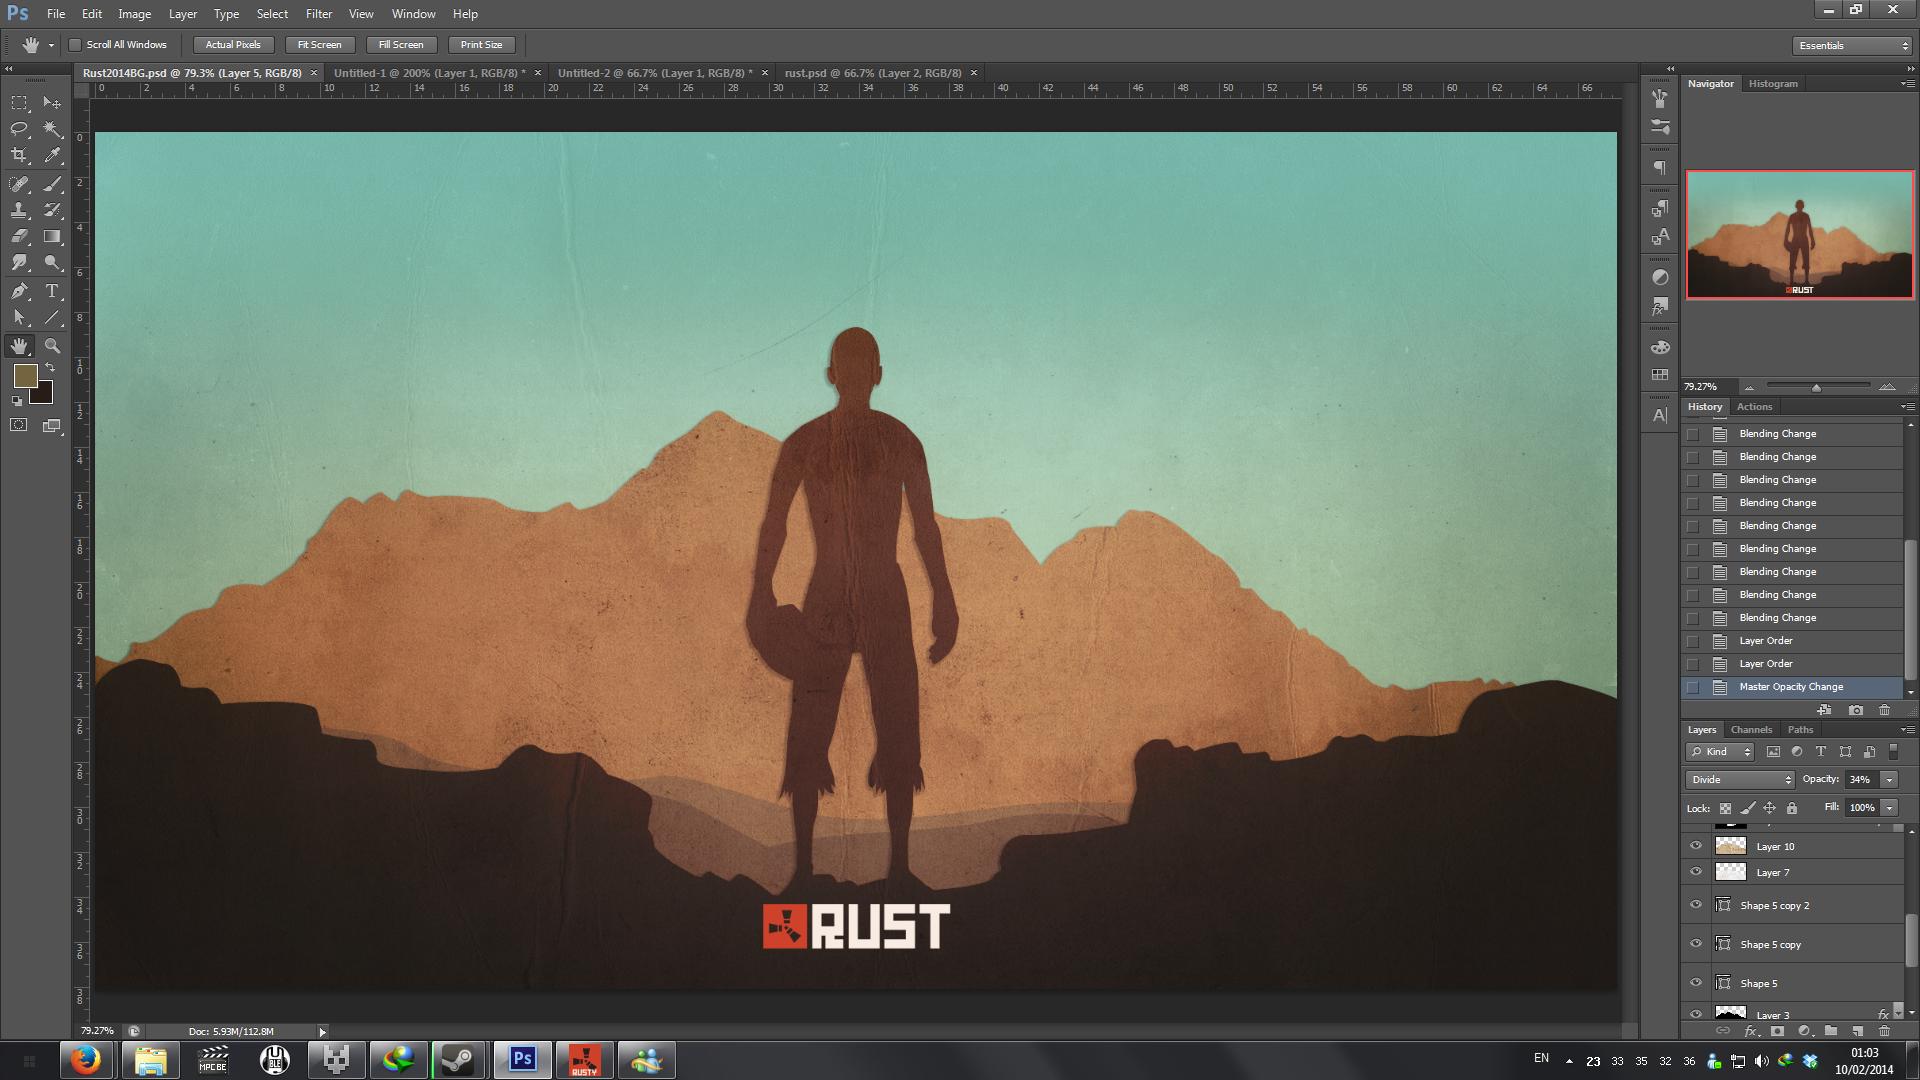Viewport: 1920px width, 1080px height.
Task: Swap foreground and background colors
Action: [50, 368]
